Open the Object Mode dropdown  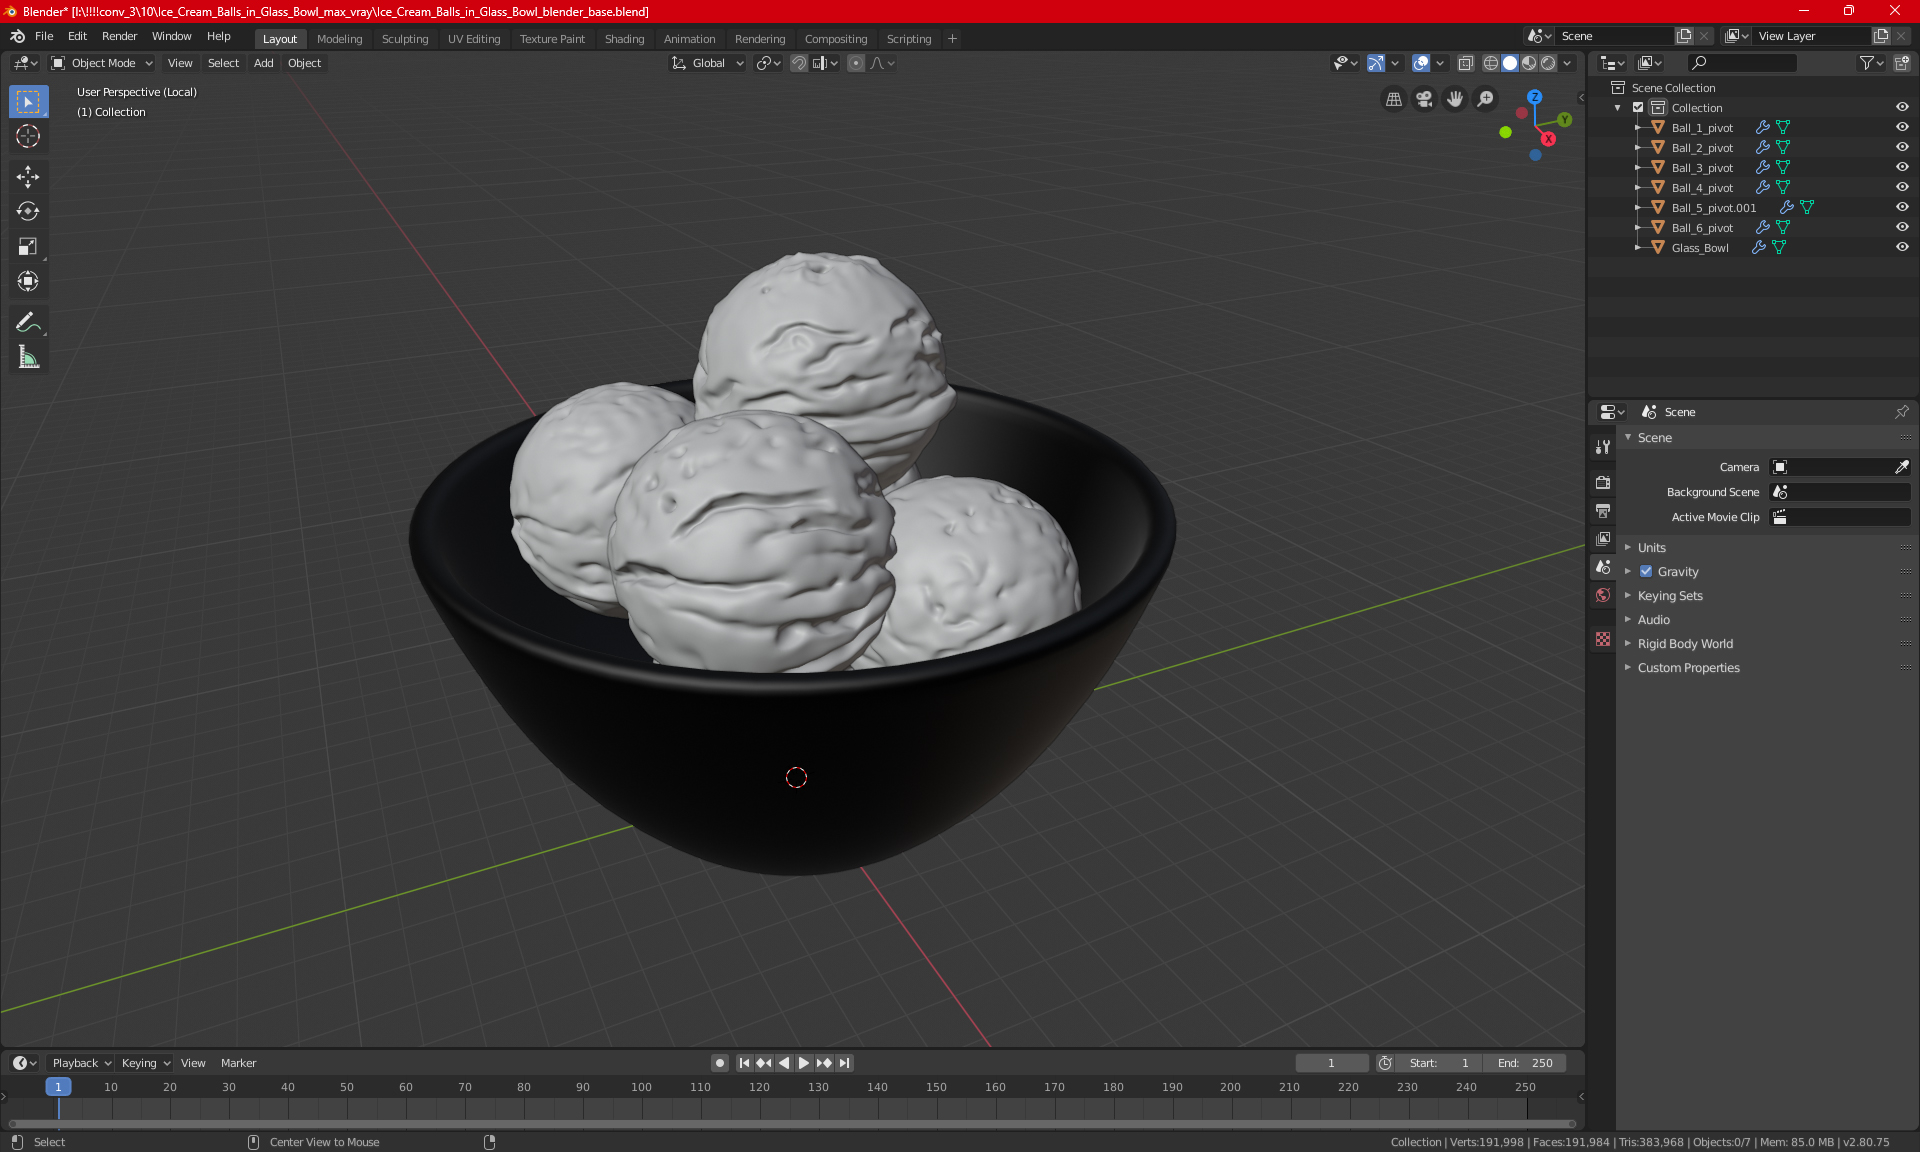click(x=102, y=63)
